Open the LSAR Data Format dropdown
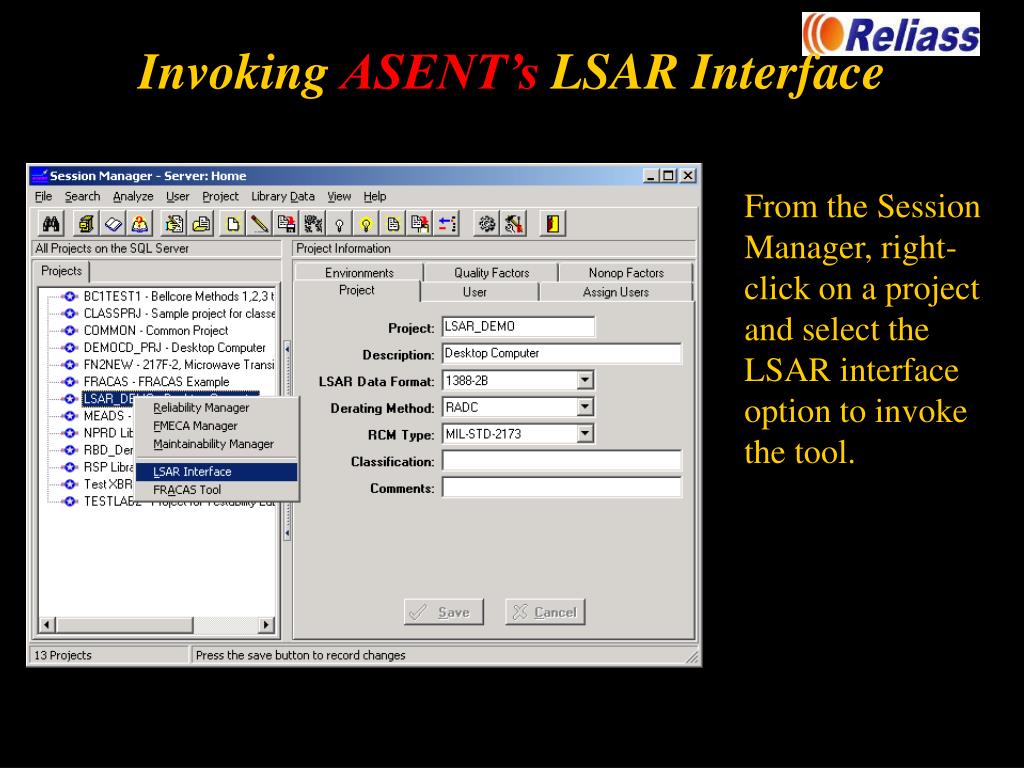Viewport: 1024px width, 768px height. click(x=585, y=380)
